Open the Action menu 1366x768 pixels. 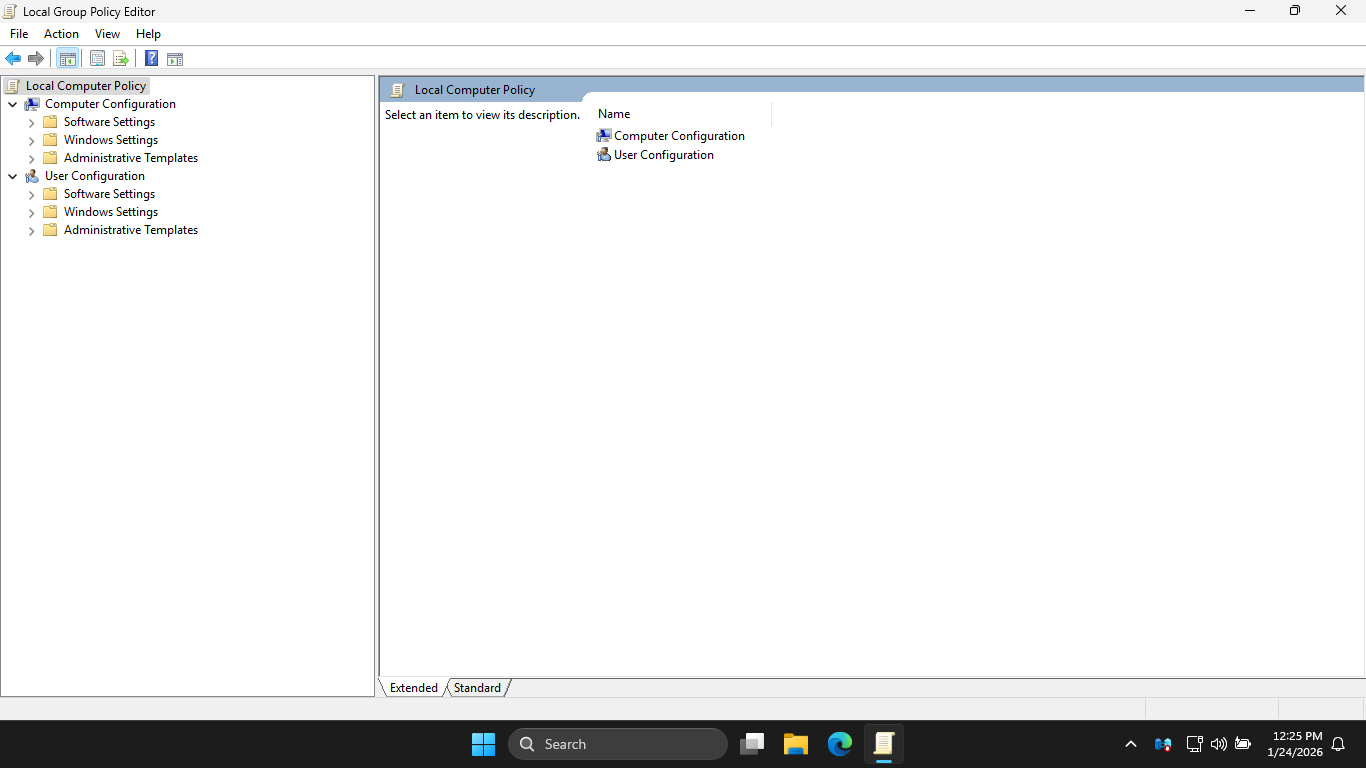tap(61, 34)
